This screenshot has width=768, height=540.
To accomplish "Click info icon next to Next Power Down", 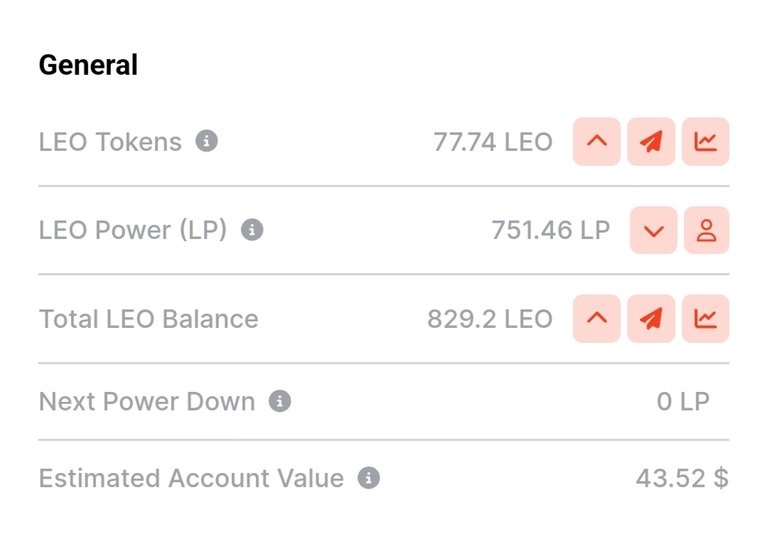I will point(280,401).
